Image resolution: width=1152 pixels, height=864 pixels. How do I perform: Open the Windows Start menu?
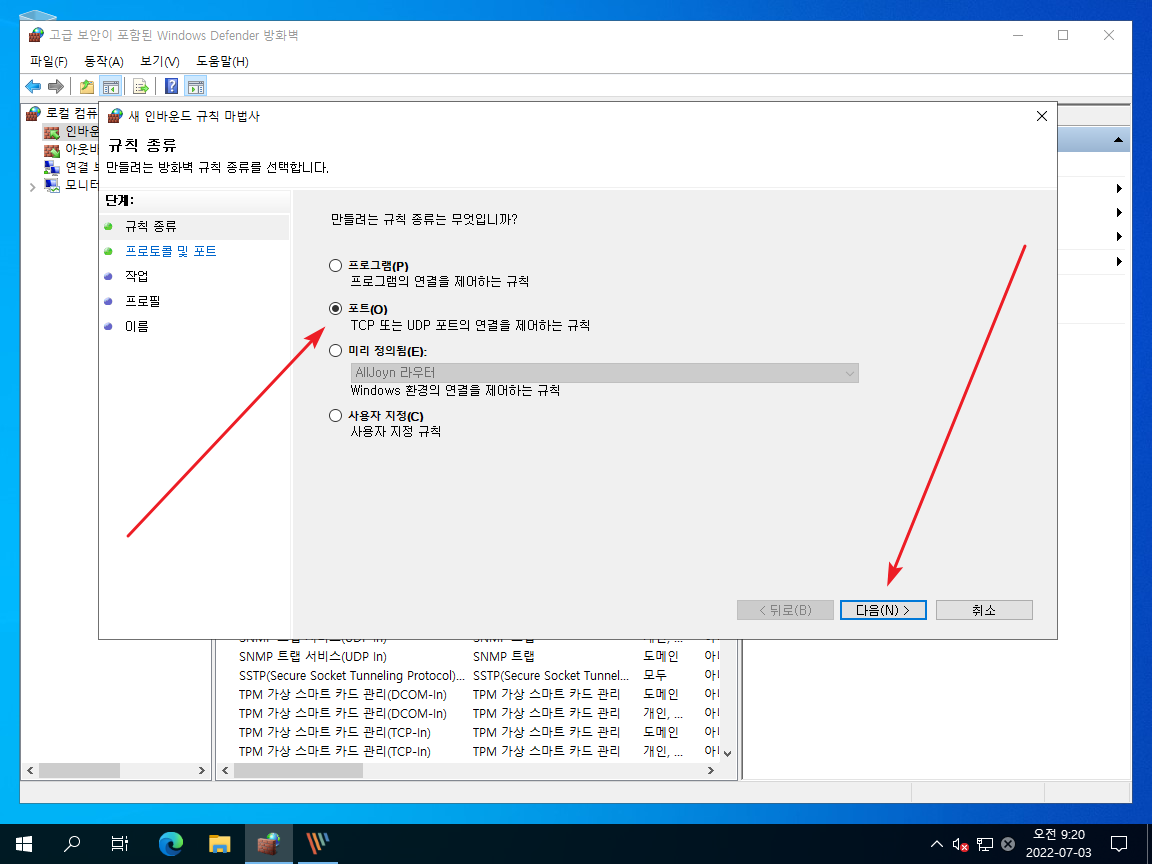(24, 843)
